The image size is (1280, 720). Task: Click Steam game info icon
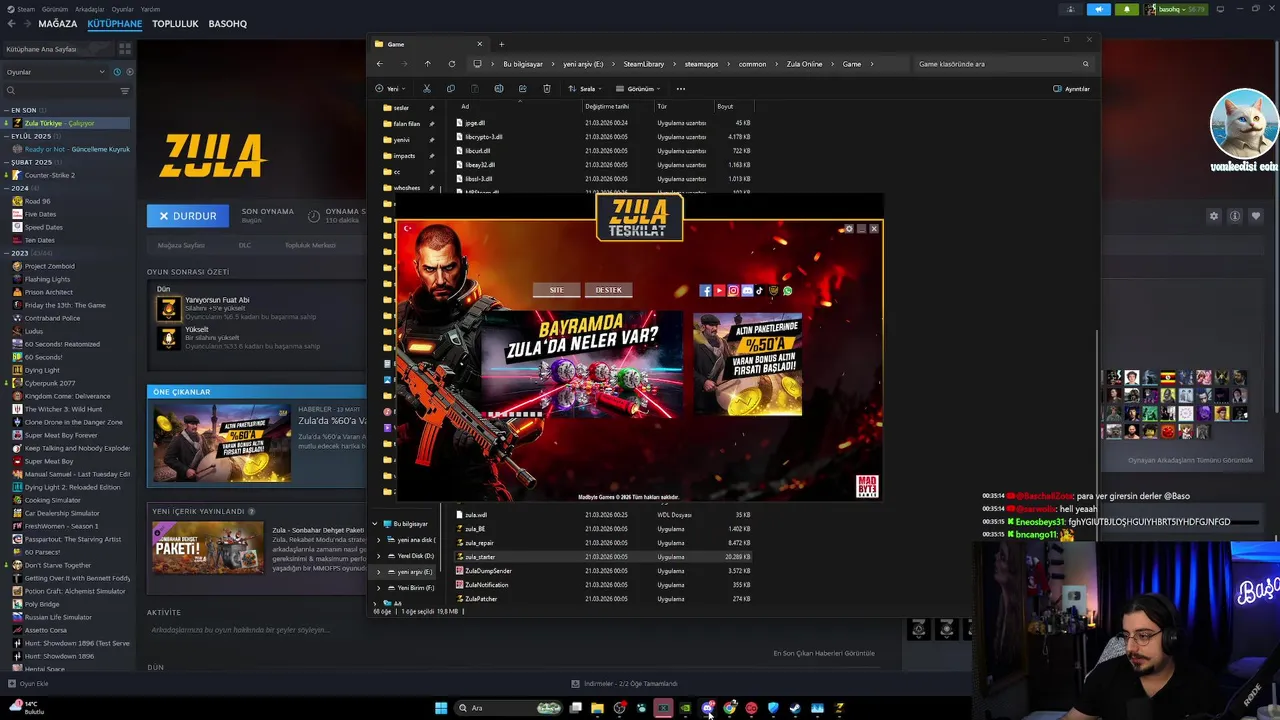tap(1235, 216)
